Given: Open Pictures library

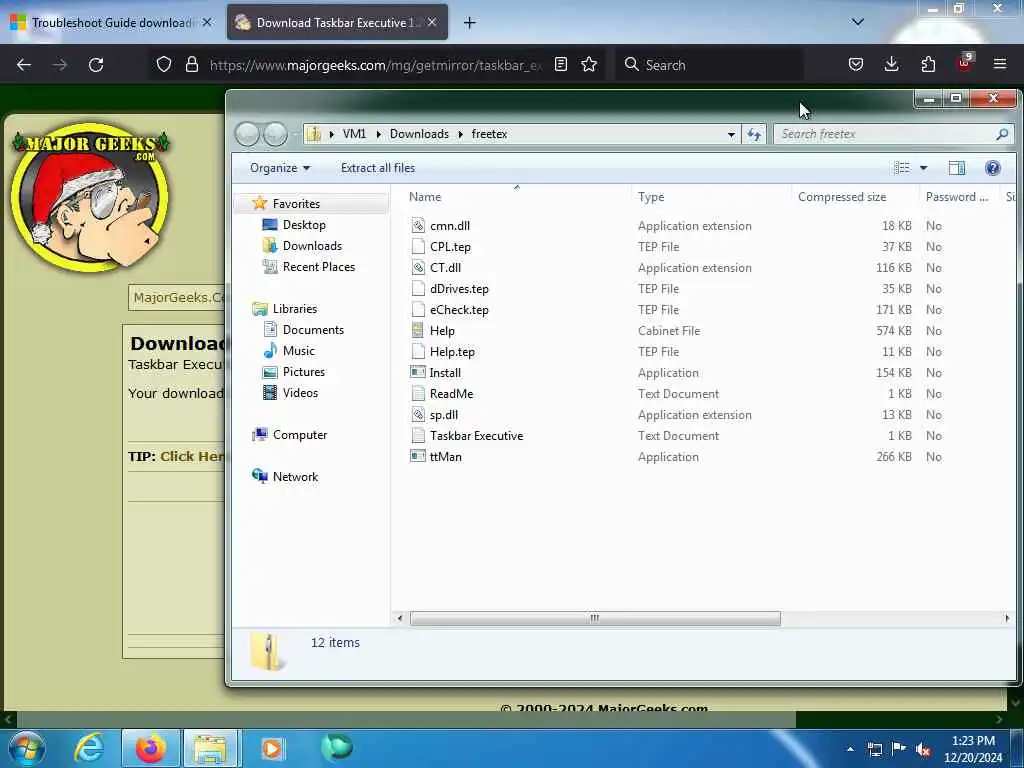Looking at the screenshot, I should pos(303,372).
